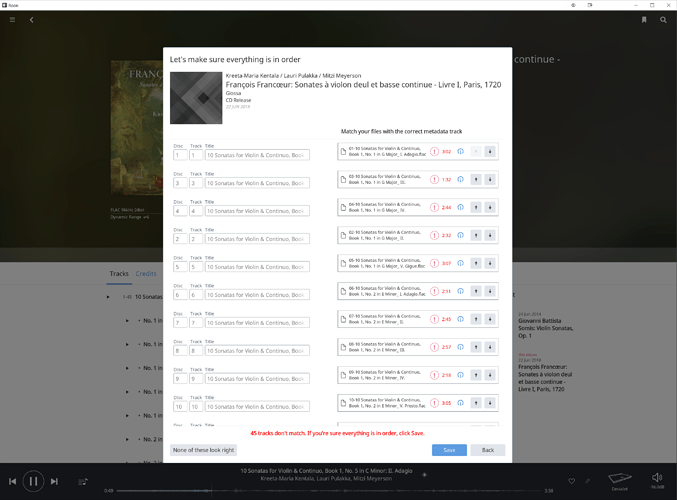Click now-playing title No. 5 in C Minor
Image resolution: width=677 pixels, height=500 pixels.
326,471
